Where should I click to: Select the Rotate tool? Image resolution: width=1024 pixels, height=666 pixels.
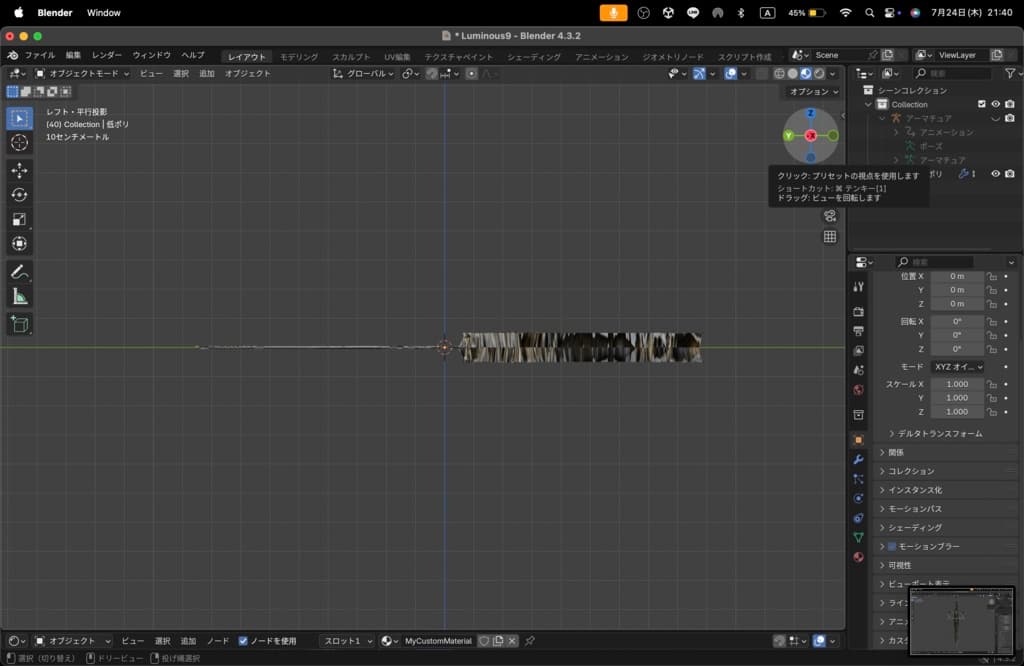[x=19, y=195]
